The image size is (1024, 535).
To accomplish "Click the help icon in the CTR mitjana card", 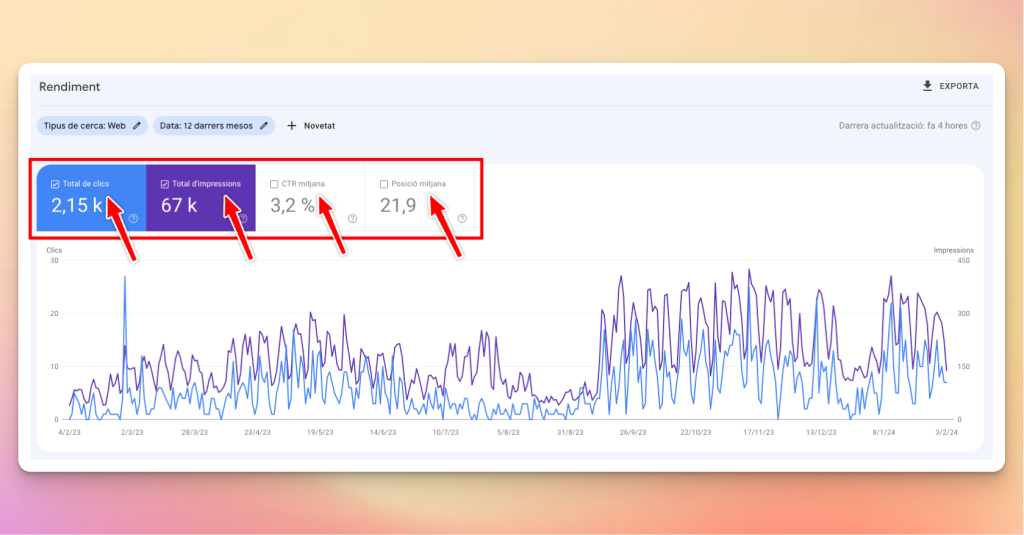I will (x=352, y=218).
